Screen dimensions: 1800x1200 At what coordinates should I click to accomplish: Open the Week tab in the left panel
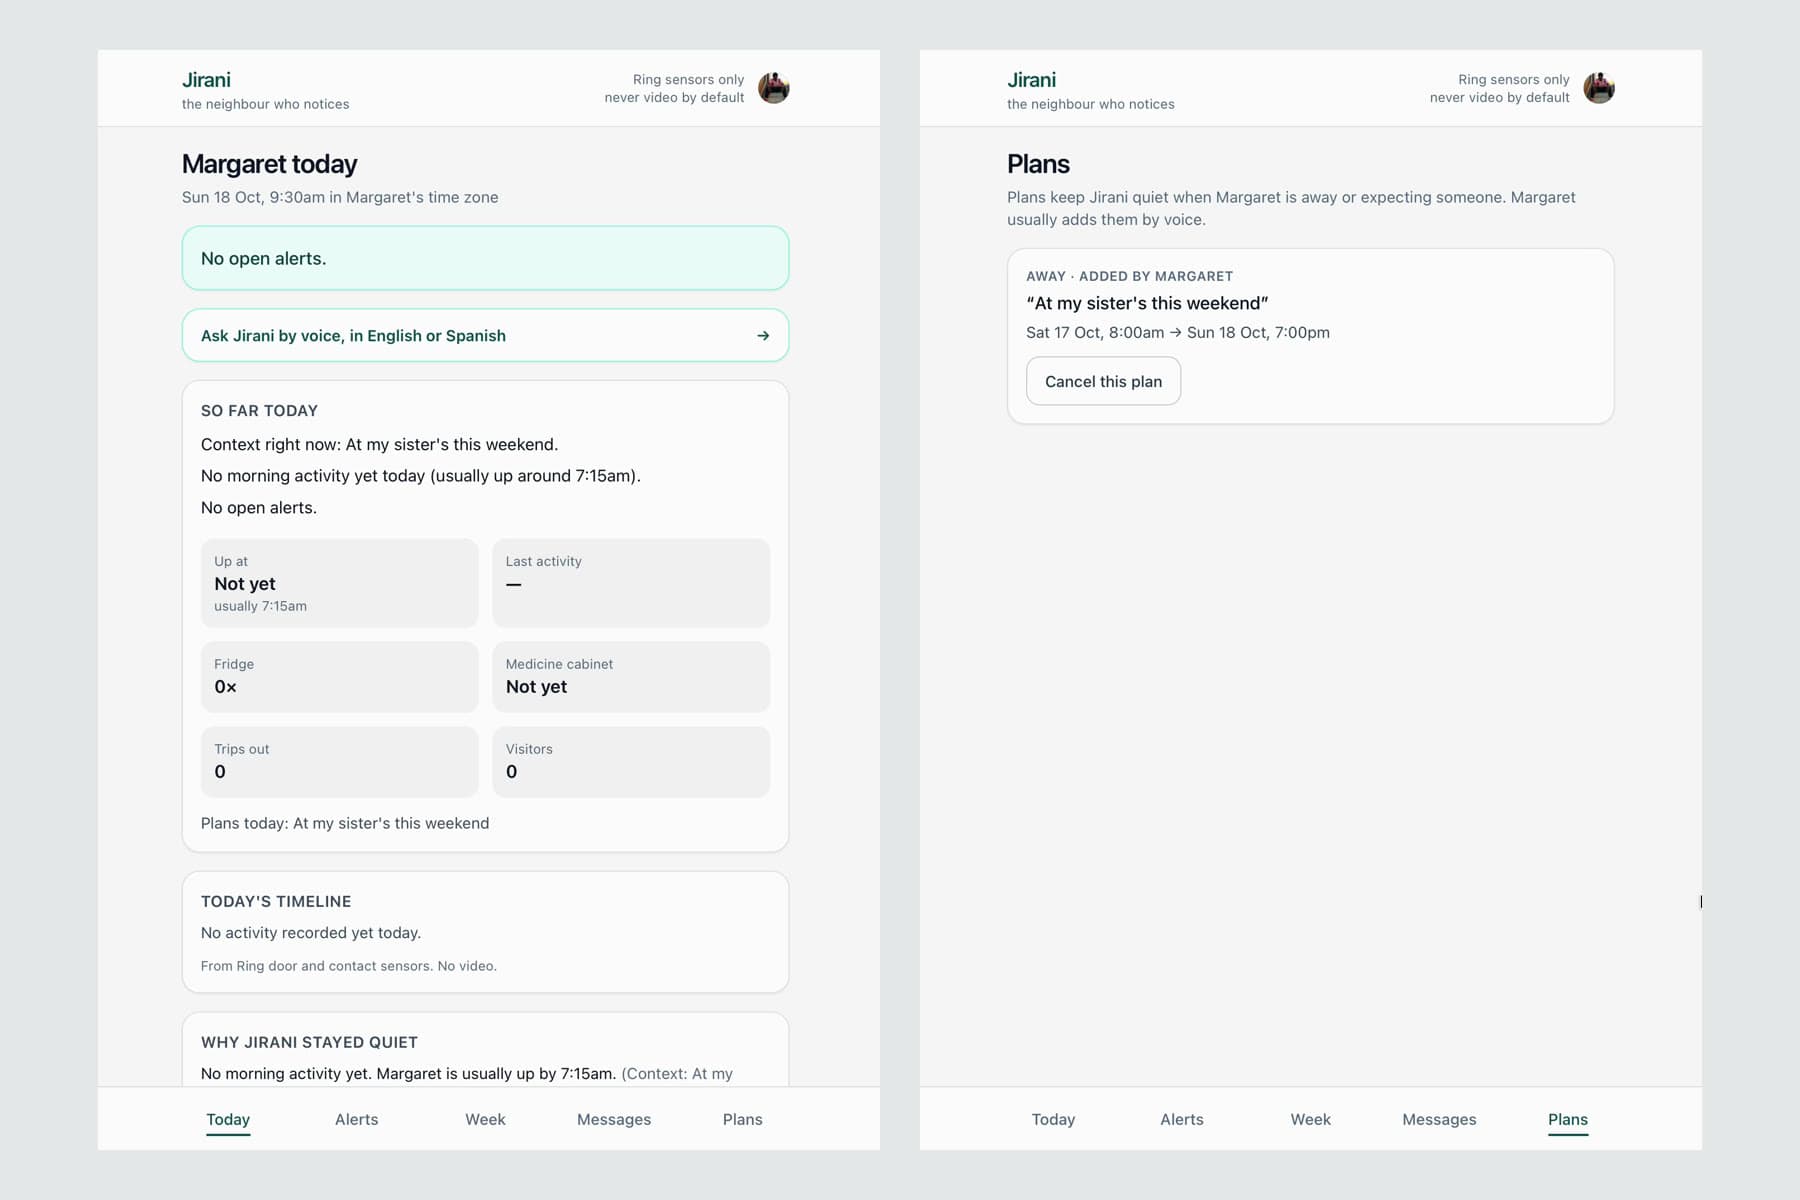point(485,1119)
